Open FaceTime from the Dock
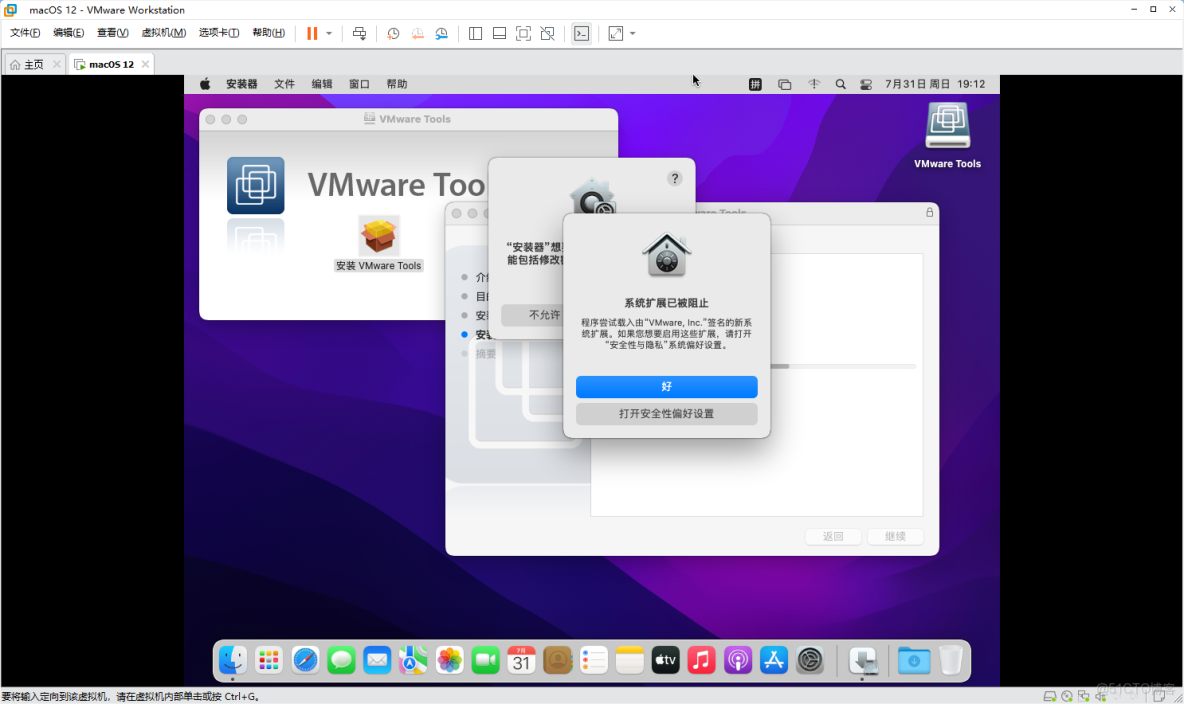This screenshot has width=1184, height=704. pos(486,660)
